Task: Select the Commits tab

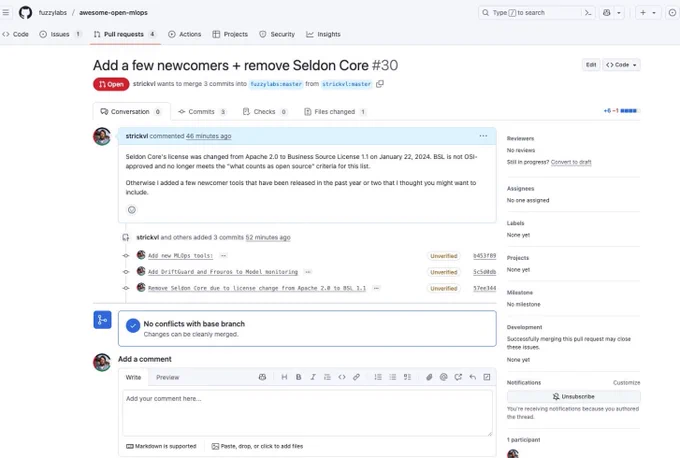Action: pos(202,111)
